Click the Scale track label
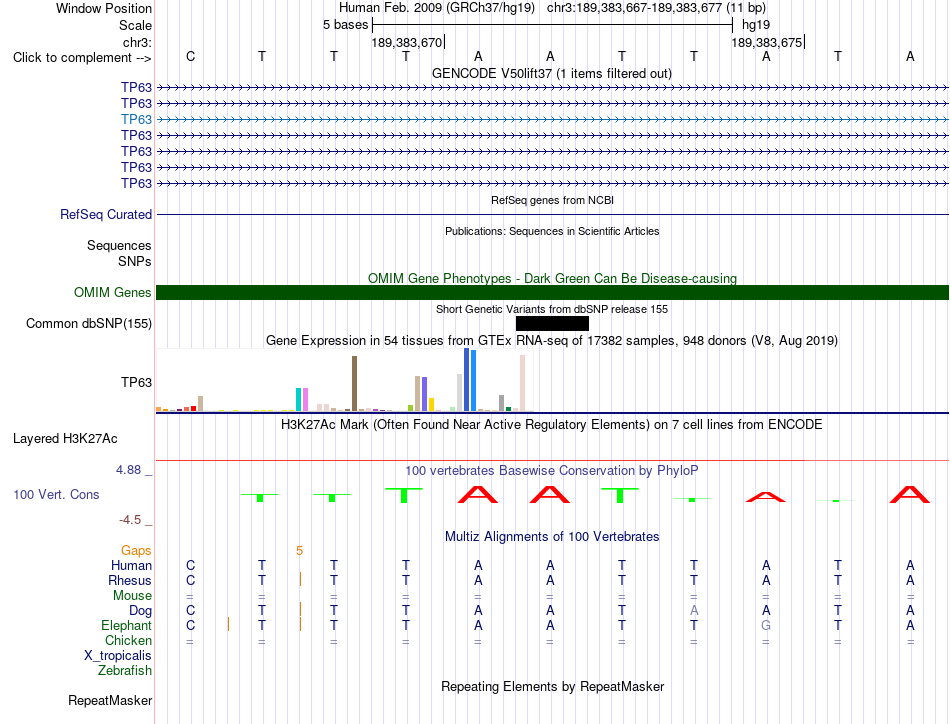 pyautogui.click(x=135, y=25)
